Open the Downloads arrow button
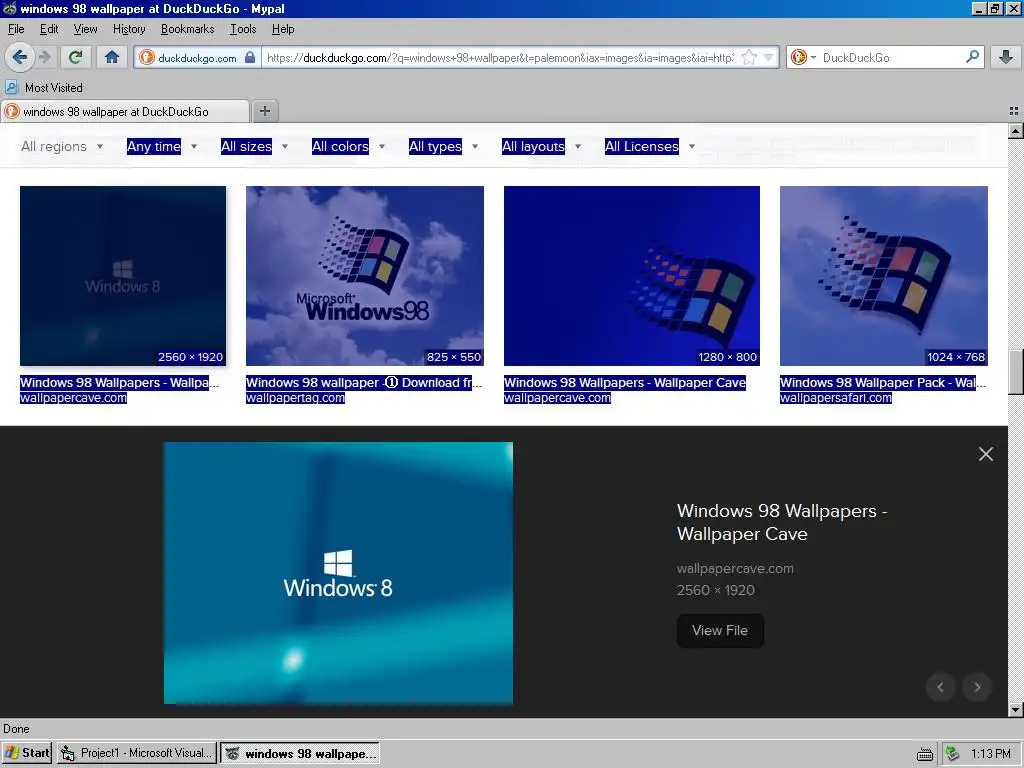This screenshot has width=1024, height=768. click(x=1006, y=57)
